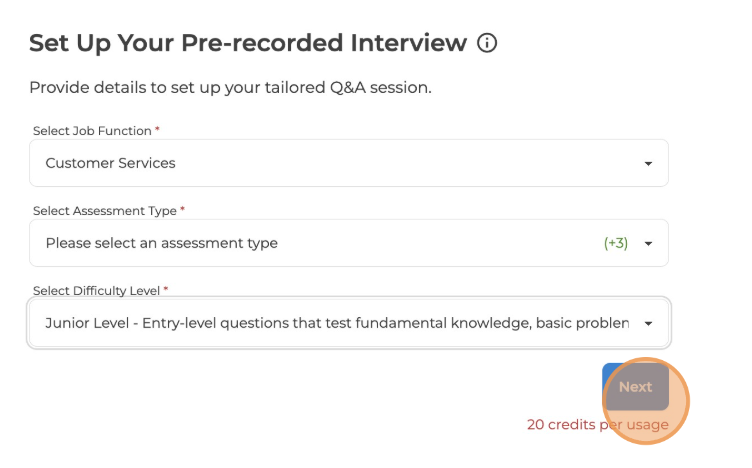Click the Assessment Type dropdown arrow
Screen dimensions: 752x468
(648, 243)
